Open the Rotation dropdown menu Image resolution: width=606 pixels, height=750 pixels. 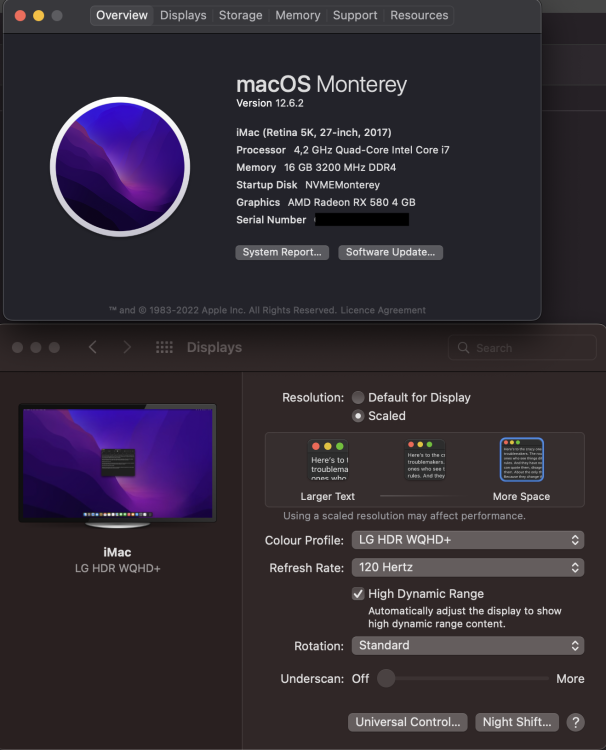tap(468, 646)
